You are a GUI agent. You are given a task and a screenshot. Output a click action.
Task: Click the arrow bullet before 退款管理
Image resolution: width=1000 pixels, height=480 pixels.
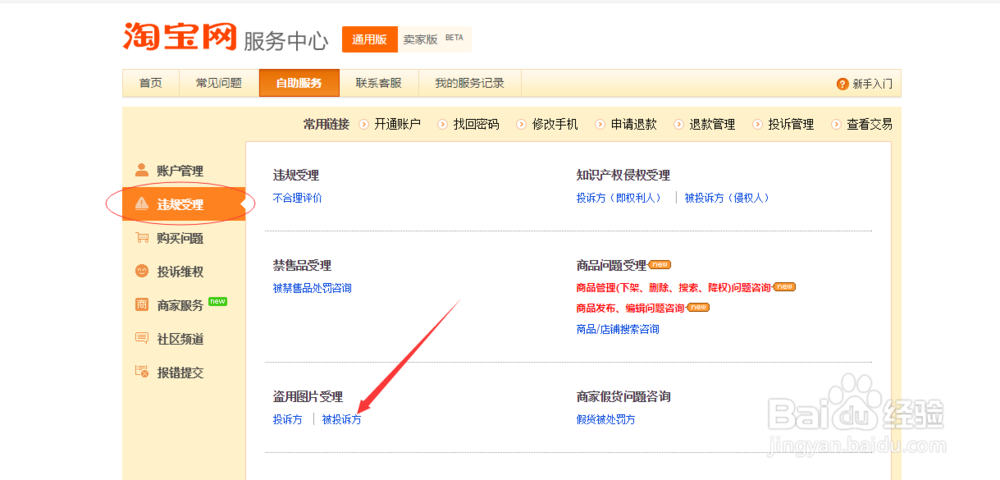(679, 124)
